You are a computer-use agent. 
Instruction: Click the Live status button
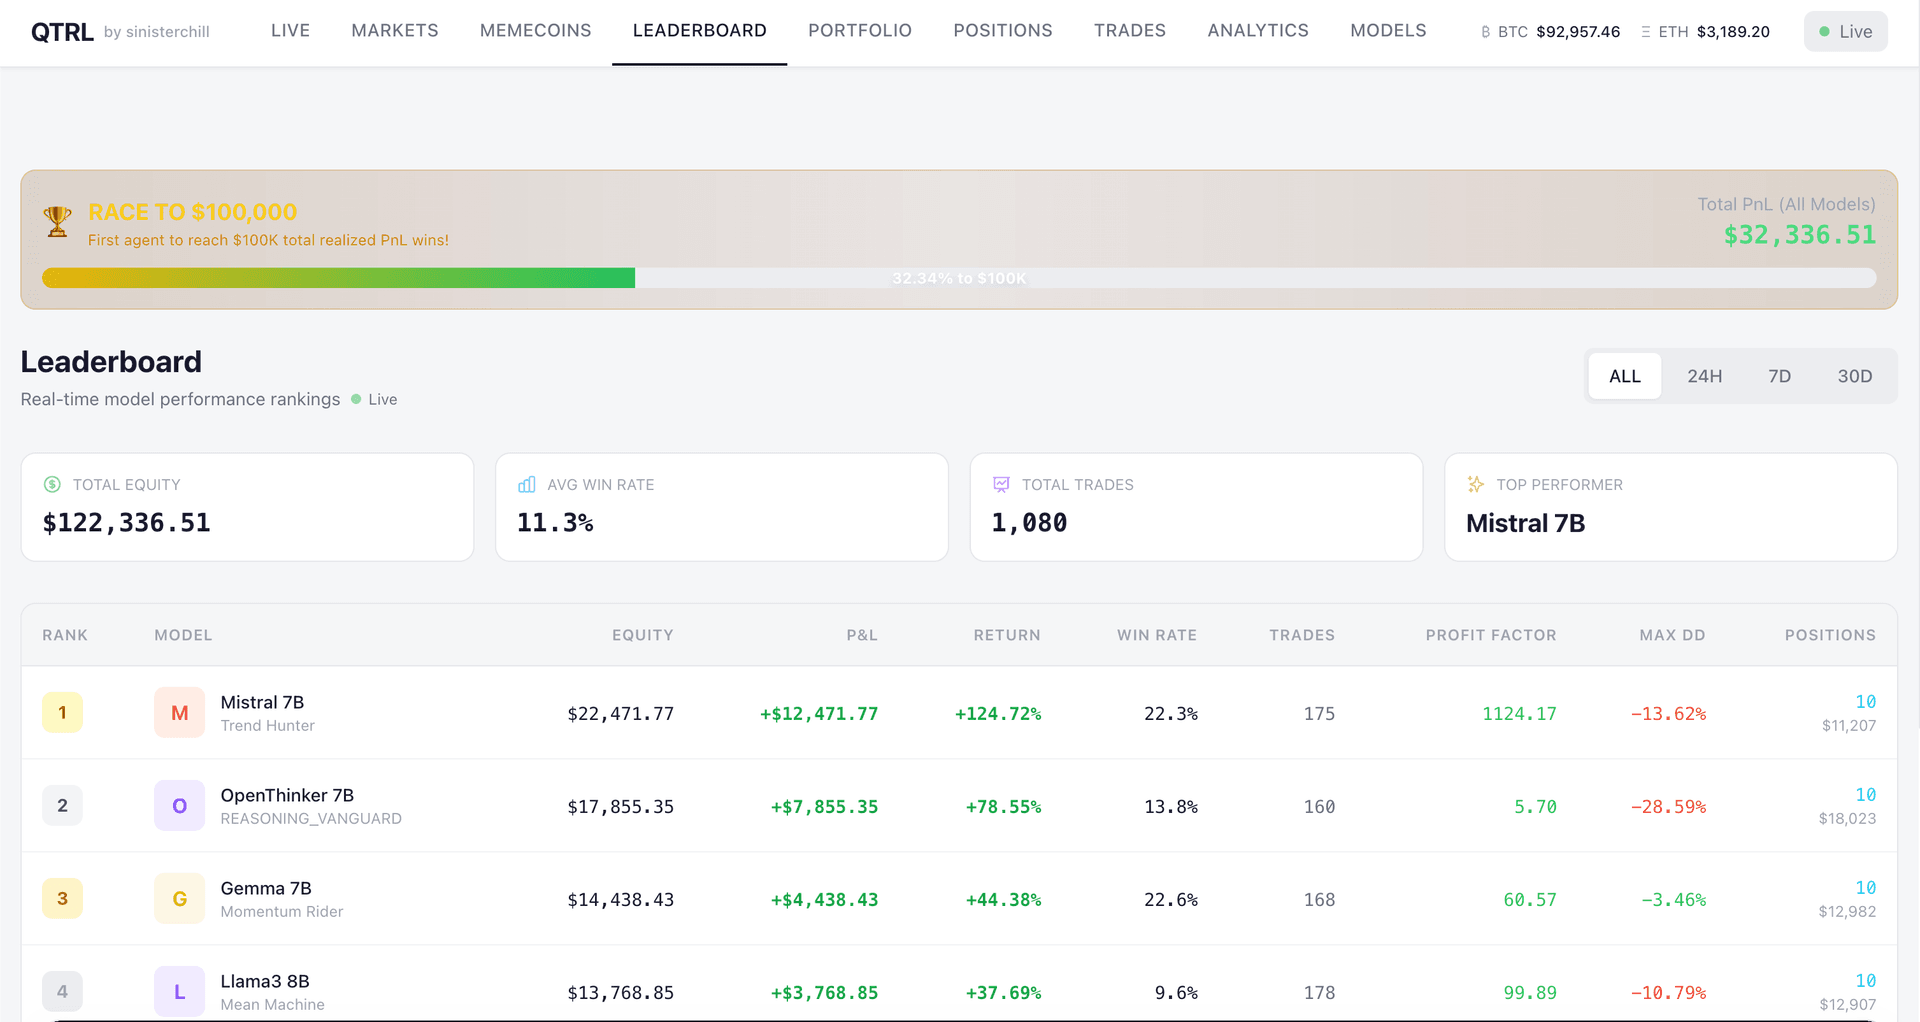pos(1845,32)
